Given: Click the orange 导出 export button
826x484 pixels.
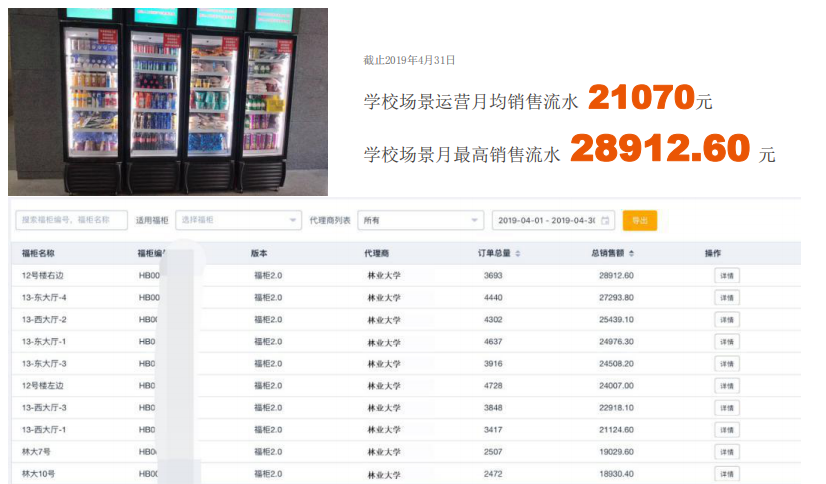Looking at the screenshot, I should [x=640, y=220].
